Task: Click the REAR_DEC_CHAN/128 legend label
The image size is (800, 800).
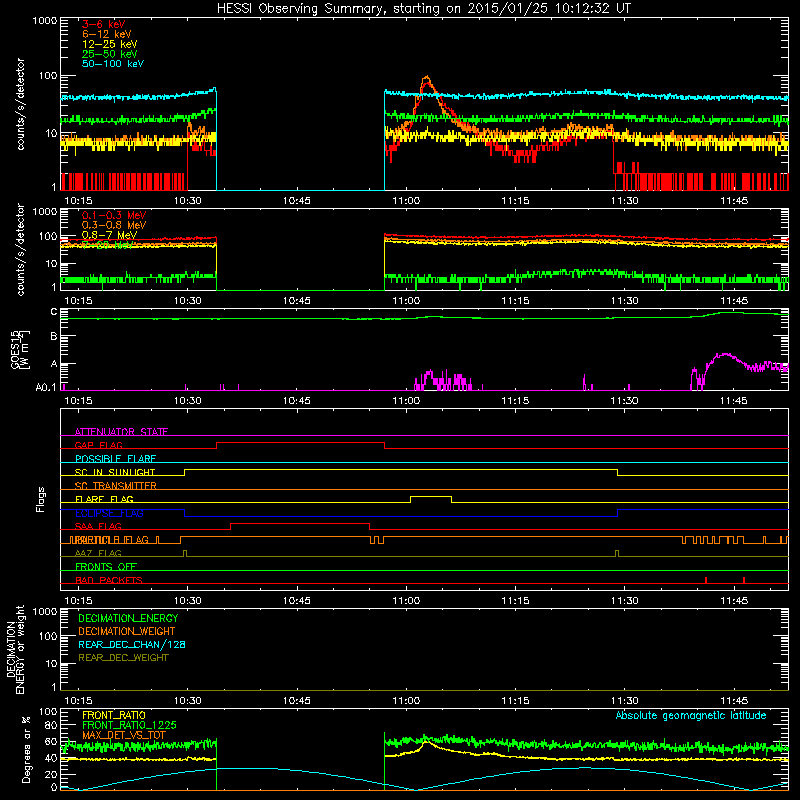Action: 132,644
